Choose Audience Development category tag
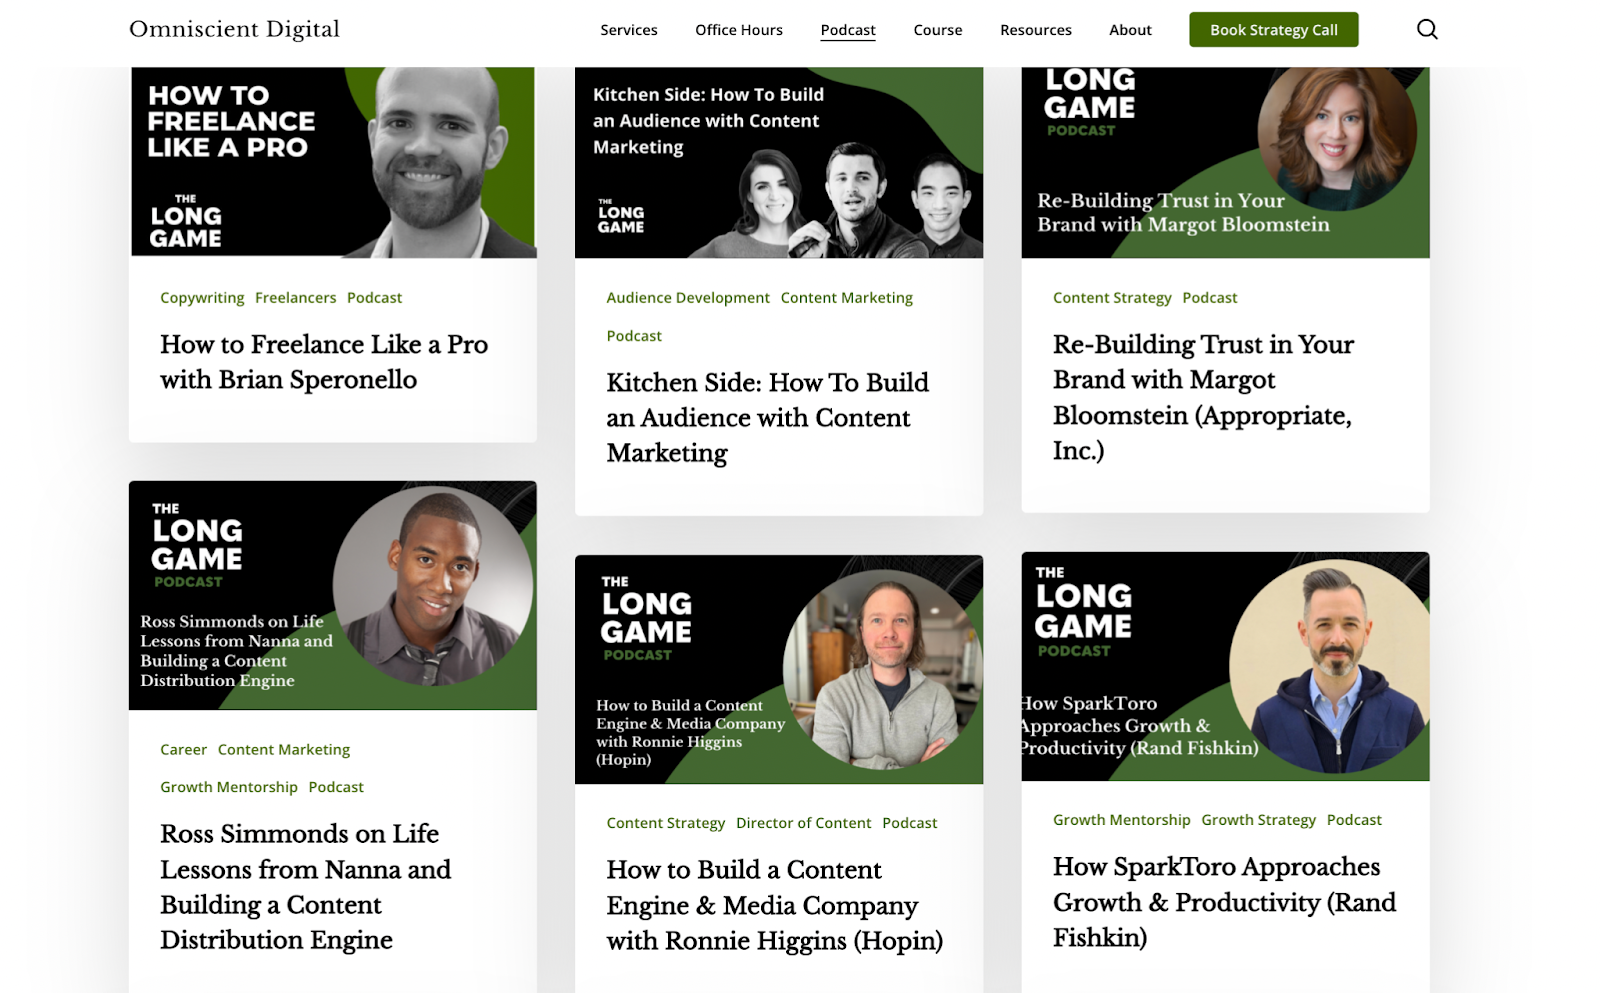This screenshot has height=993, width=1600. [x=688, y=298]
